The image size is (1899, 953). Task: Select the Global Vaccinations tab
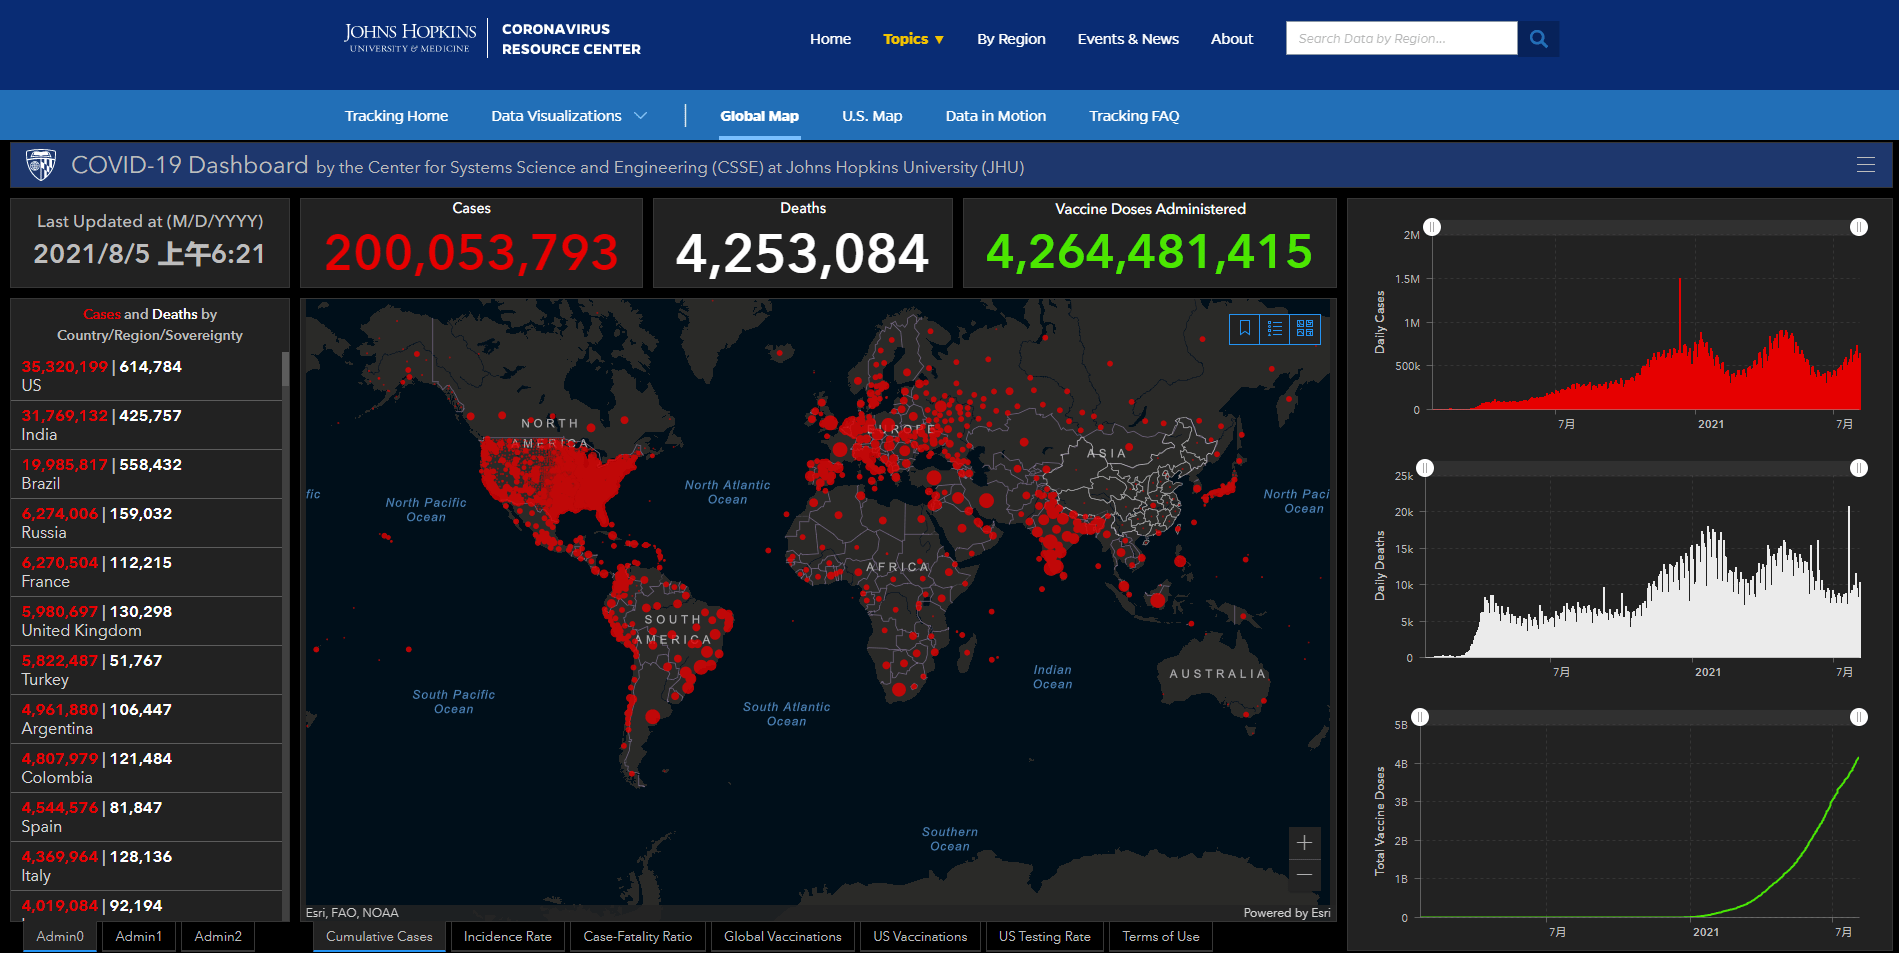click(782, 937)
